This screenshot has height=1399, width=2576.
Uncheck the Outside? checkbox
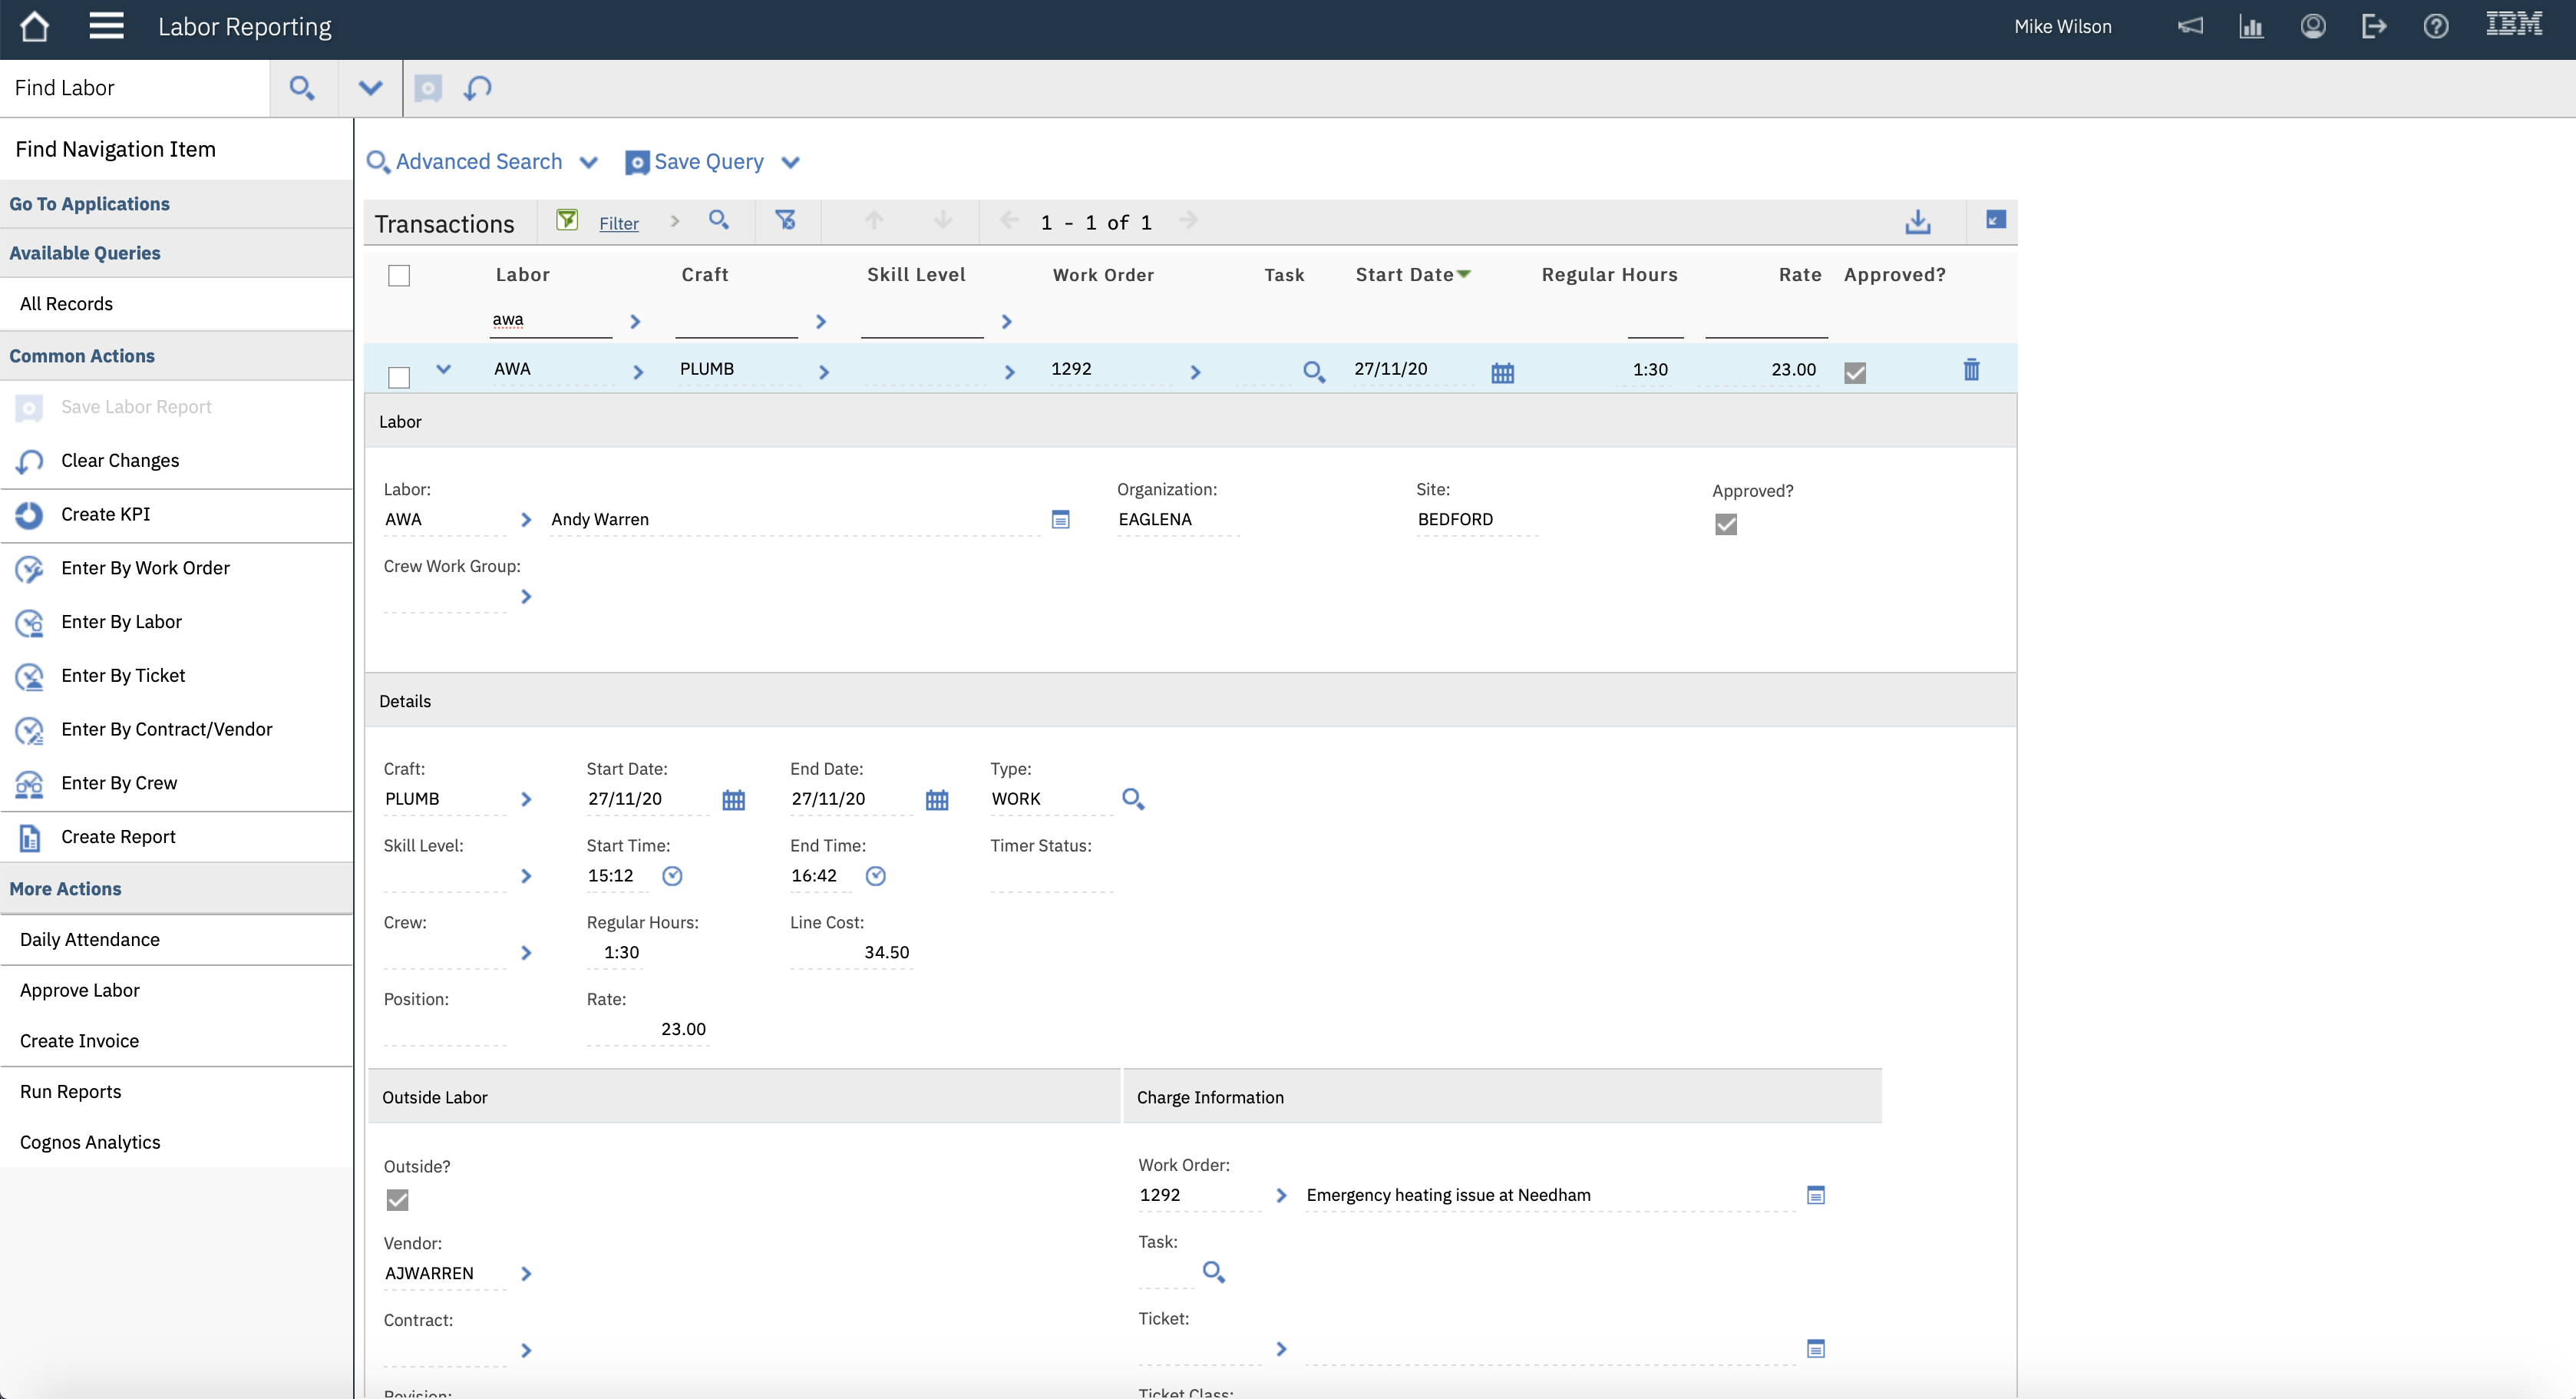coord(398,1199)
